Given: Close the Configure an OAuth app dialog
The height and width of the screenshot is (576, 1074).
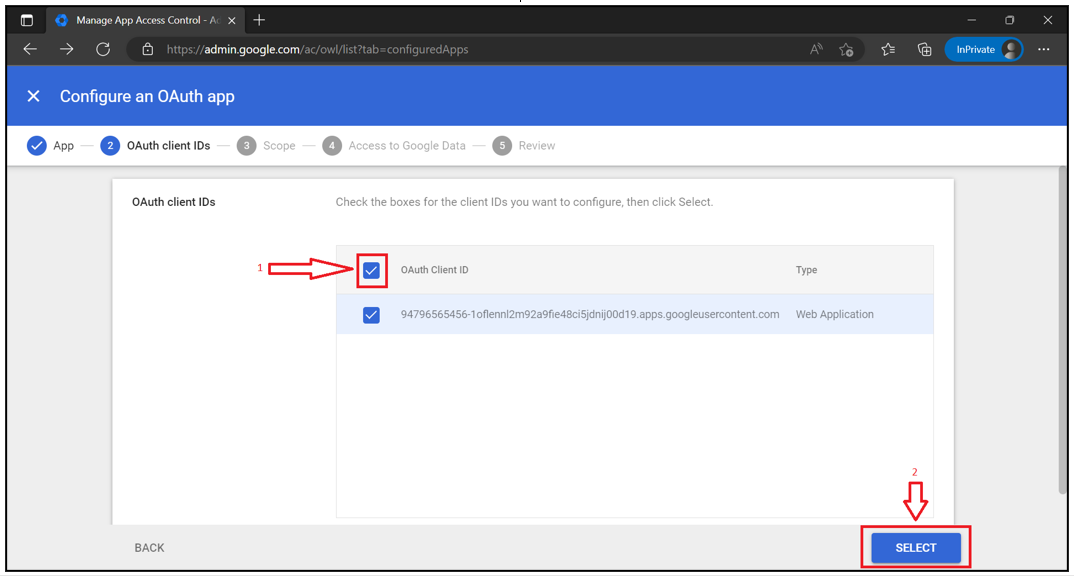Looking at the screenshot, I should [x=33, y=97].
